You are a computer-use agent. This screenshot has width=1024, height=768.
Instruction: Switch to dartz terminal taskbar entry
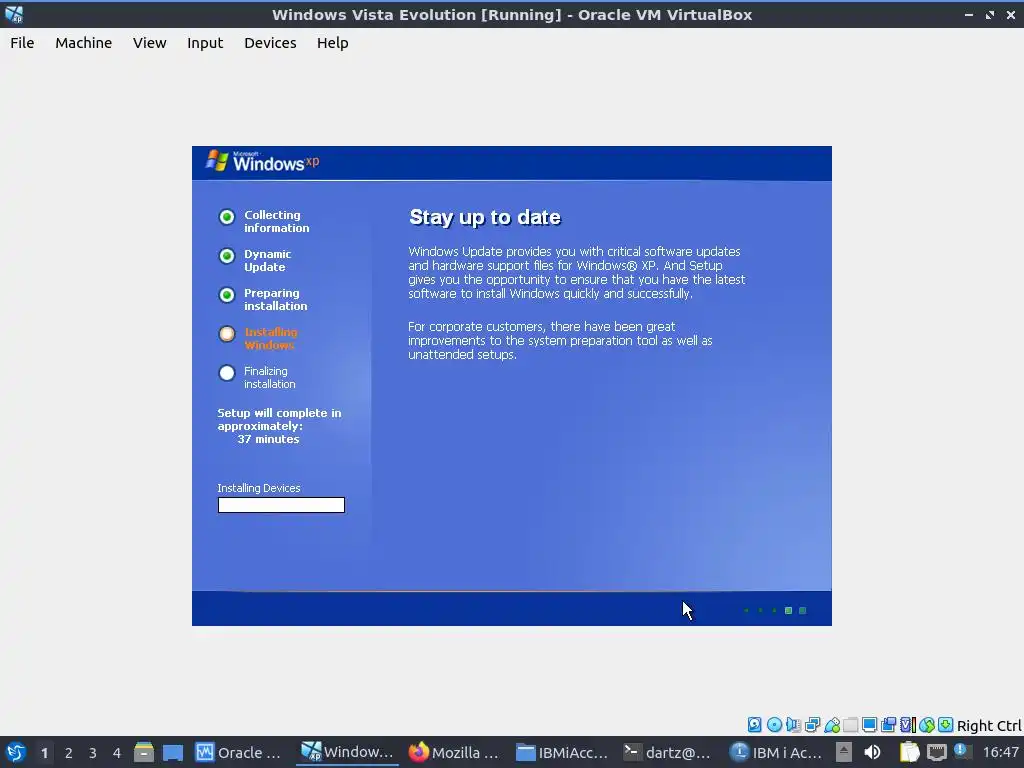coord(667,752)
